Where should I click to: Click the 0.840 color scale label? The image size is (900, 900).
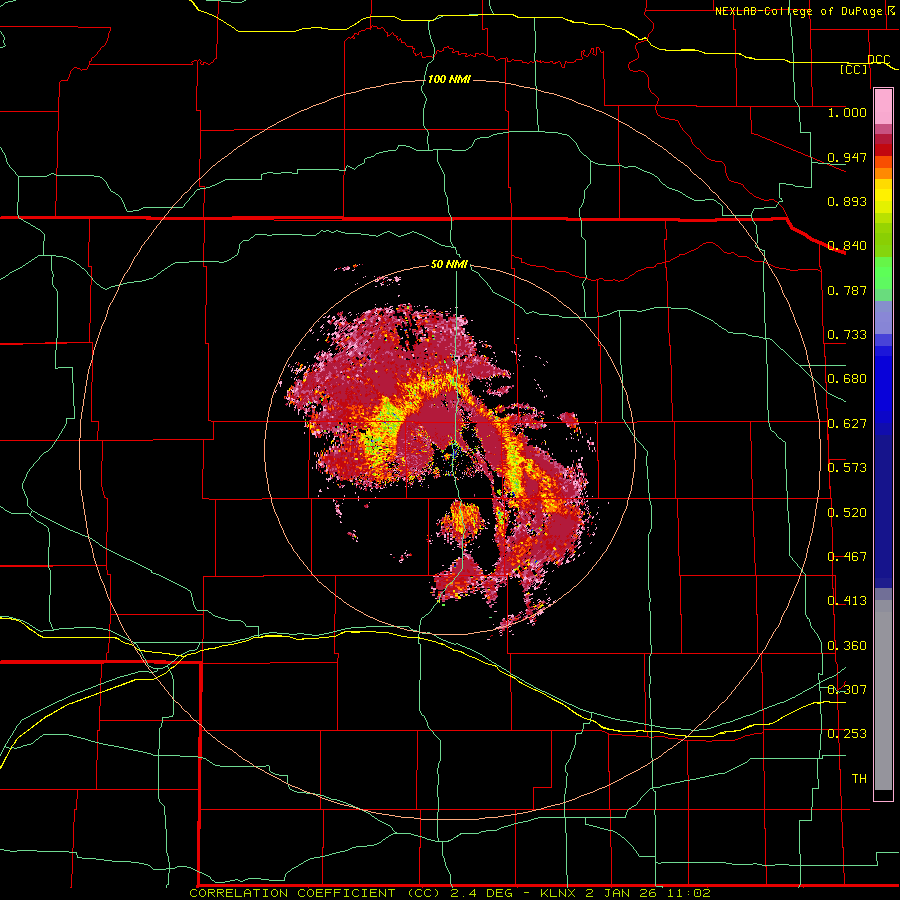coord(847,246)
